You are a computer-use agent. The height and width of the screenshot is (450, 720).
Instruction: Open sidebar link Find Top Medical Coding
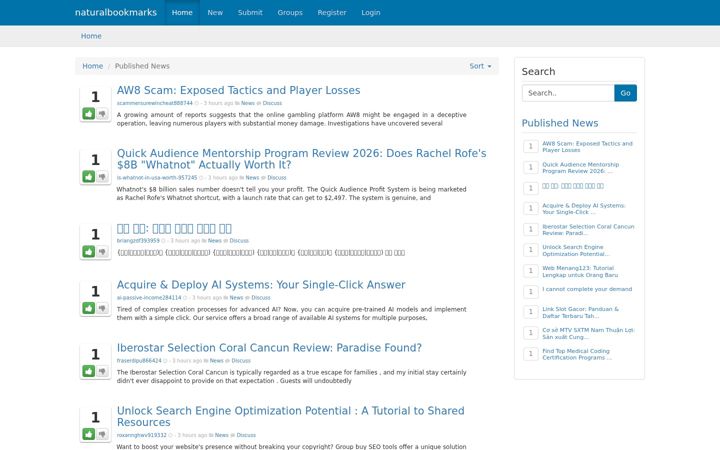tap(577, 354)
